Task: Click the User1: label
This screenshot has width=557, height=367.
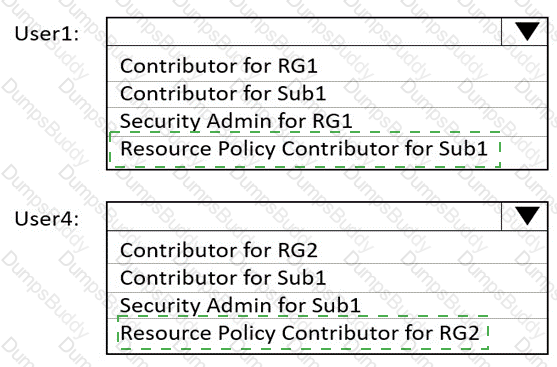Action: tap(47, 34)
